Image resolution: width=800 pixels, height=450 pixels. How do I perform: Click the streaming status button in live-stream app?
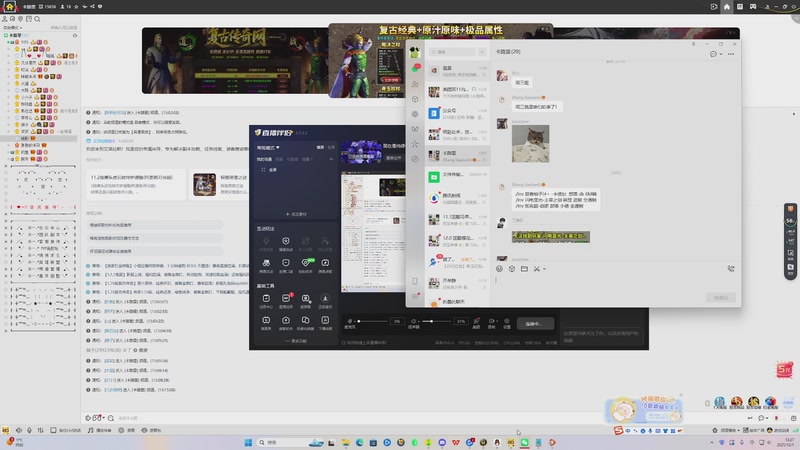535,323
